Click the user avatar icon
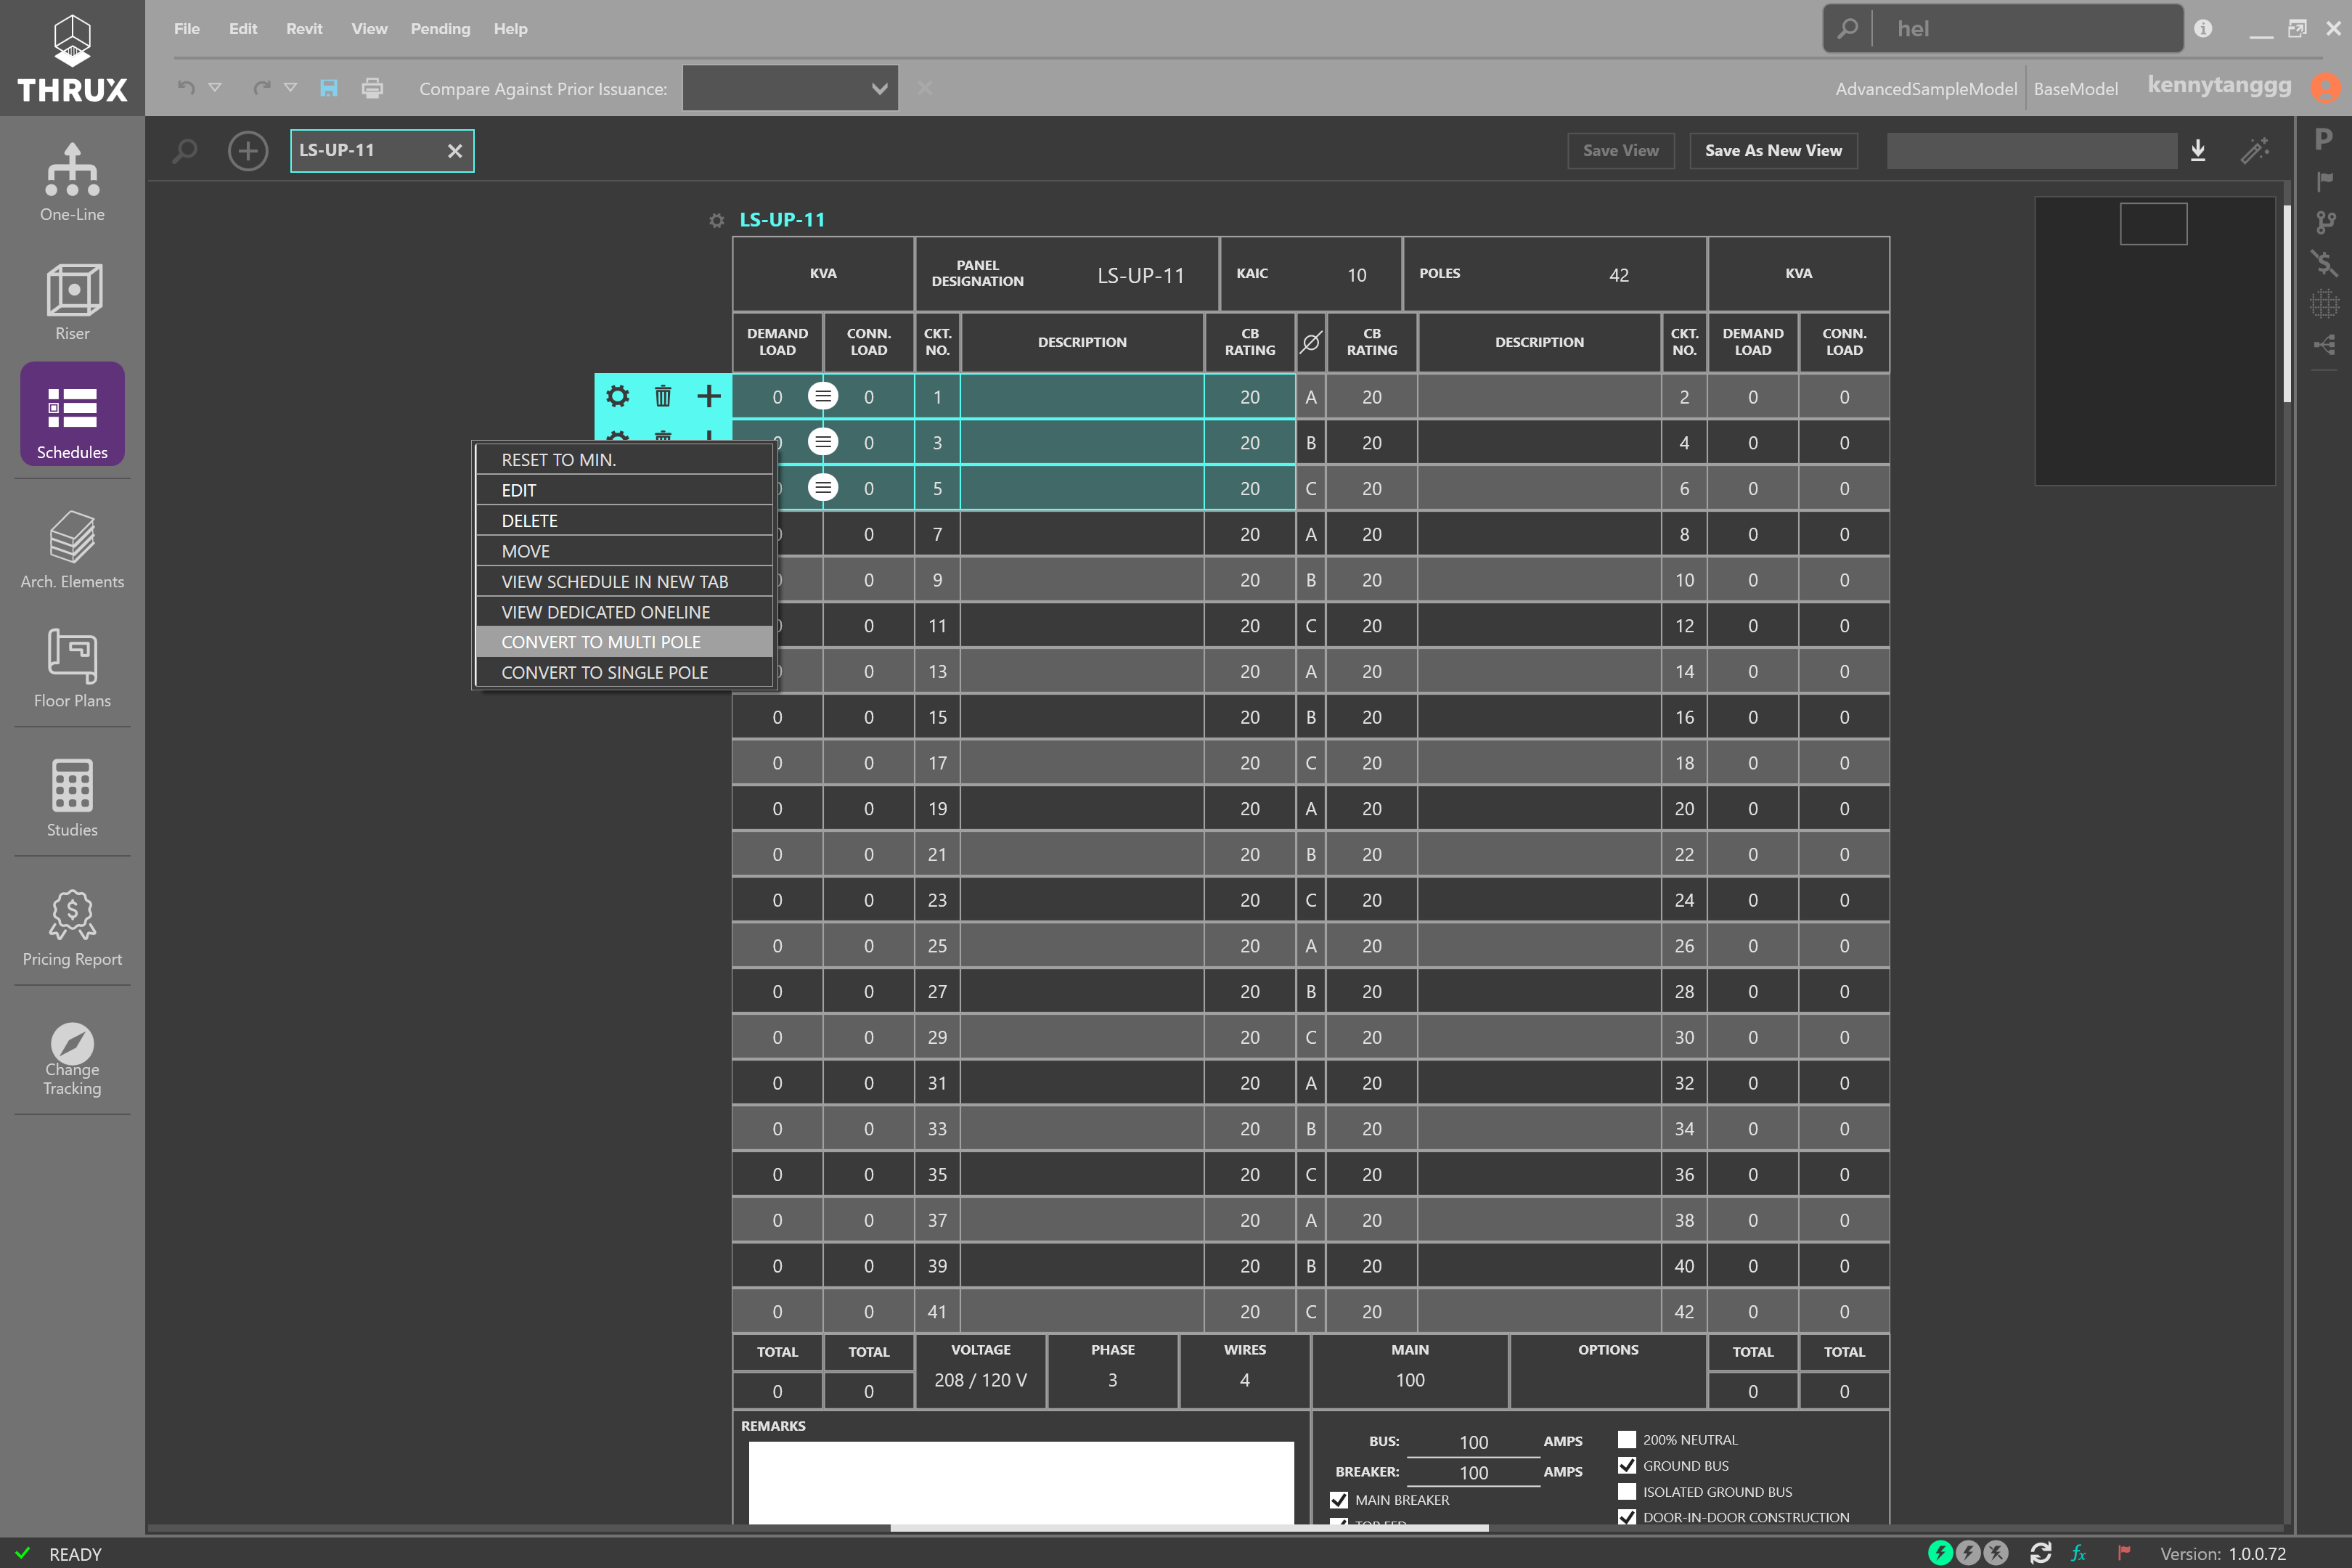The height and width of the screenshot is (1568, 2352). [x=2326, y=88]
